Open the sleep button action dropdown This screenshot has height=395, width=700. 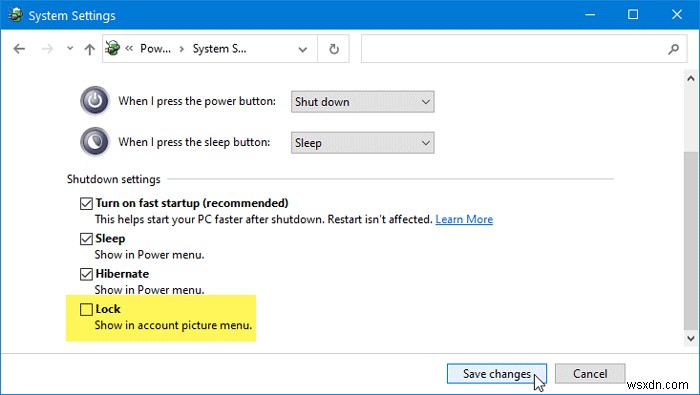(x=362, y=143)
